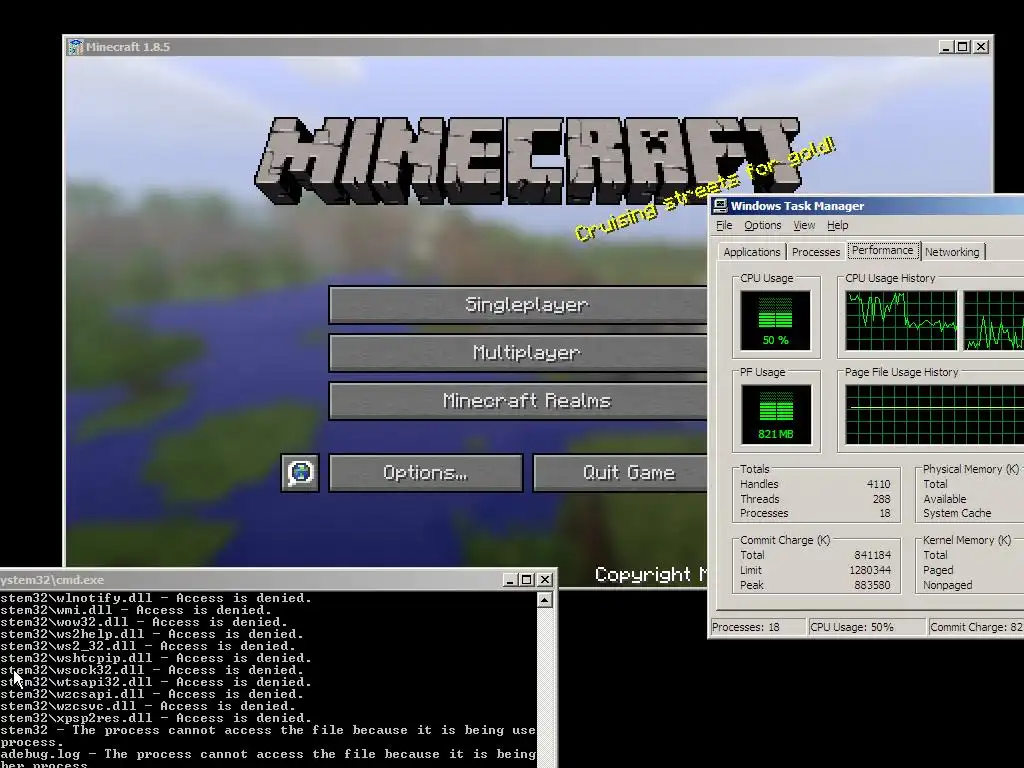Close the cmd.exe window
This screenshot has width=1024, height=768.
[x=545, y=579]
